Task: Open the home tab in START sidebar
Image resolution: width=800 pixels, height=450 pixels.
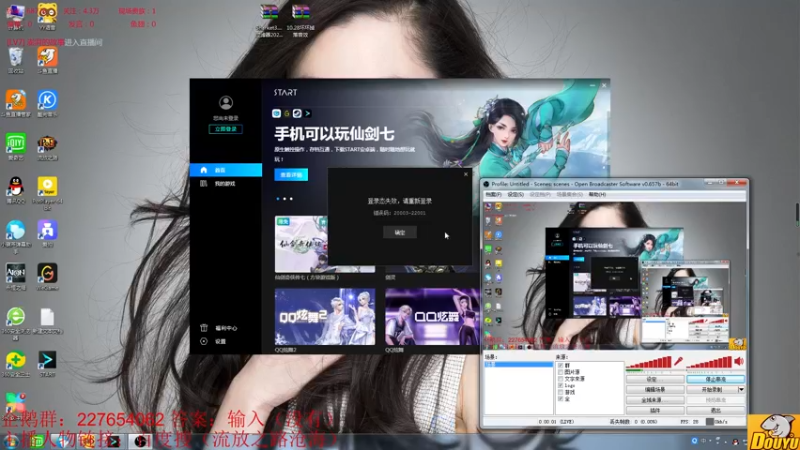Action: 226,170
